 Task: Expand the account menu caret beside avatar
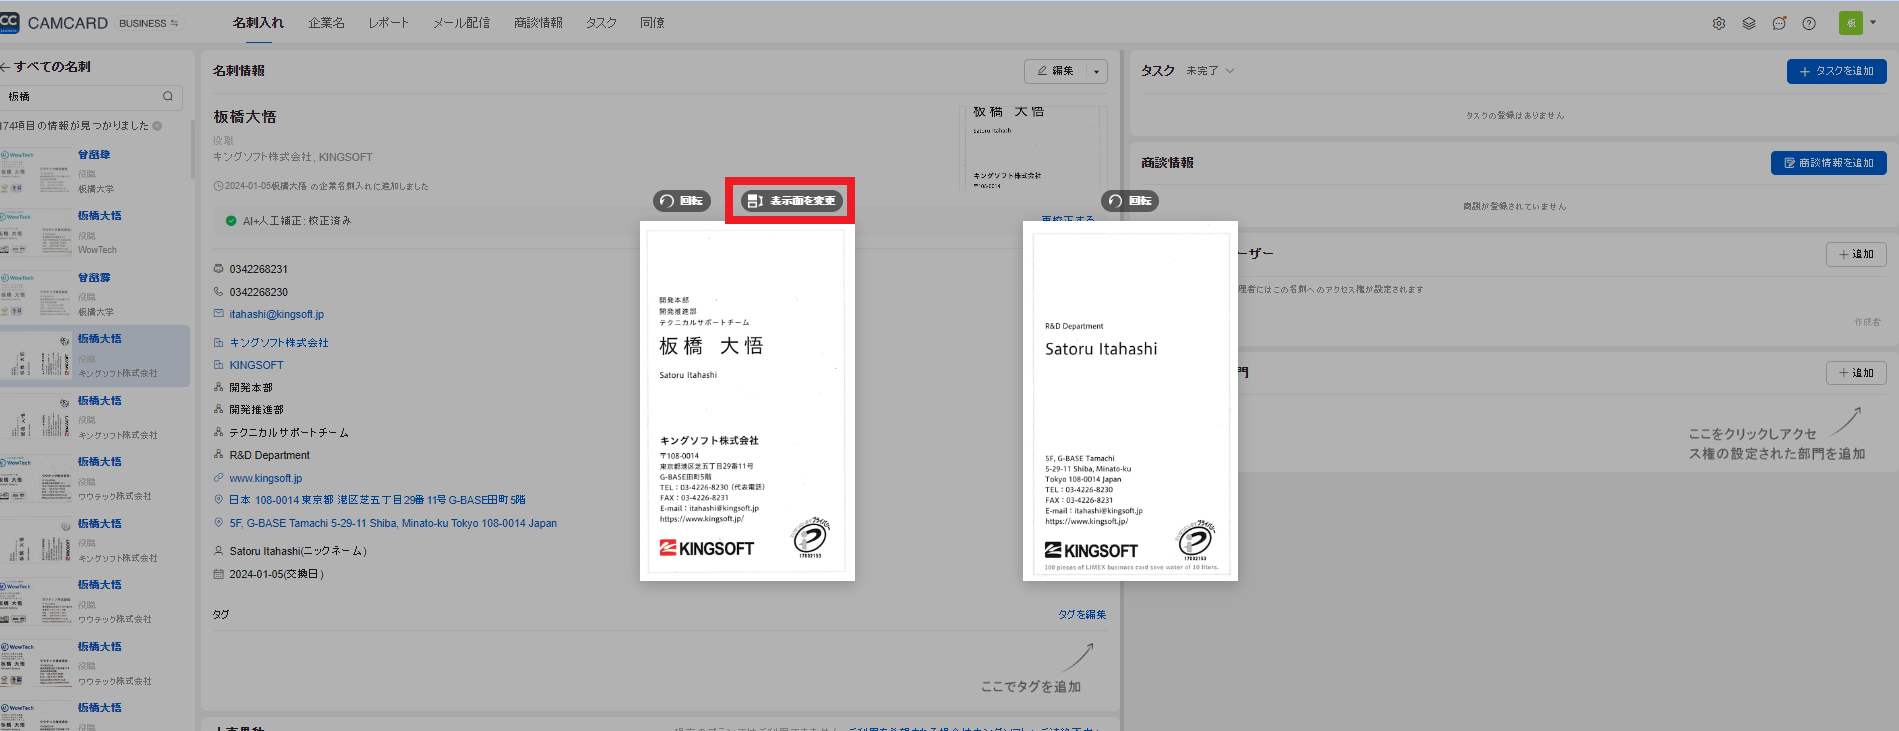click(x=1873, y=23)
